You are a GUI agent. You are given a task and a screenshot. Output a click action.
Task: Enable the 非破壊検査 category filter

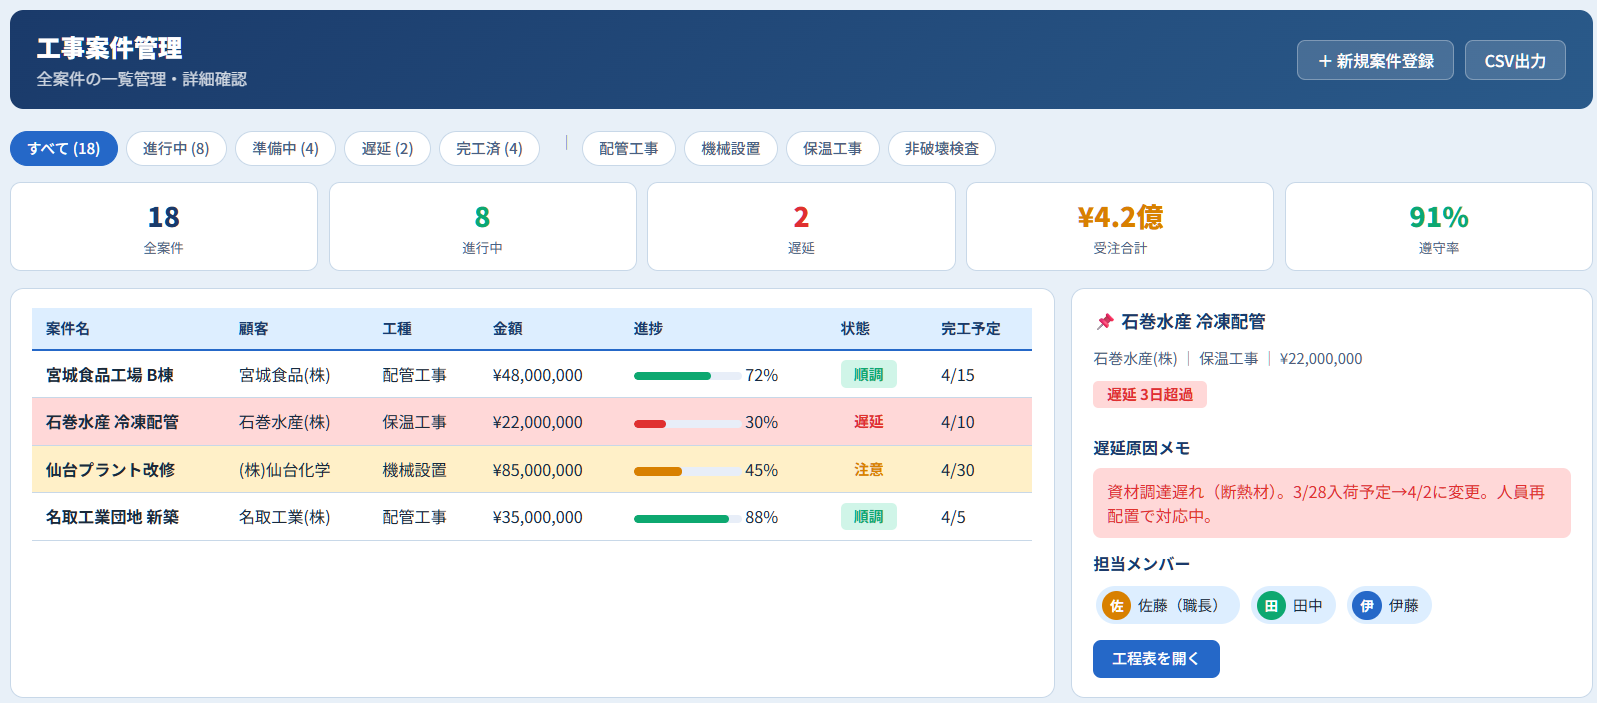941,149
